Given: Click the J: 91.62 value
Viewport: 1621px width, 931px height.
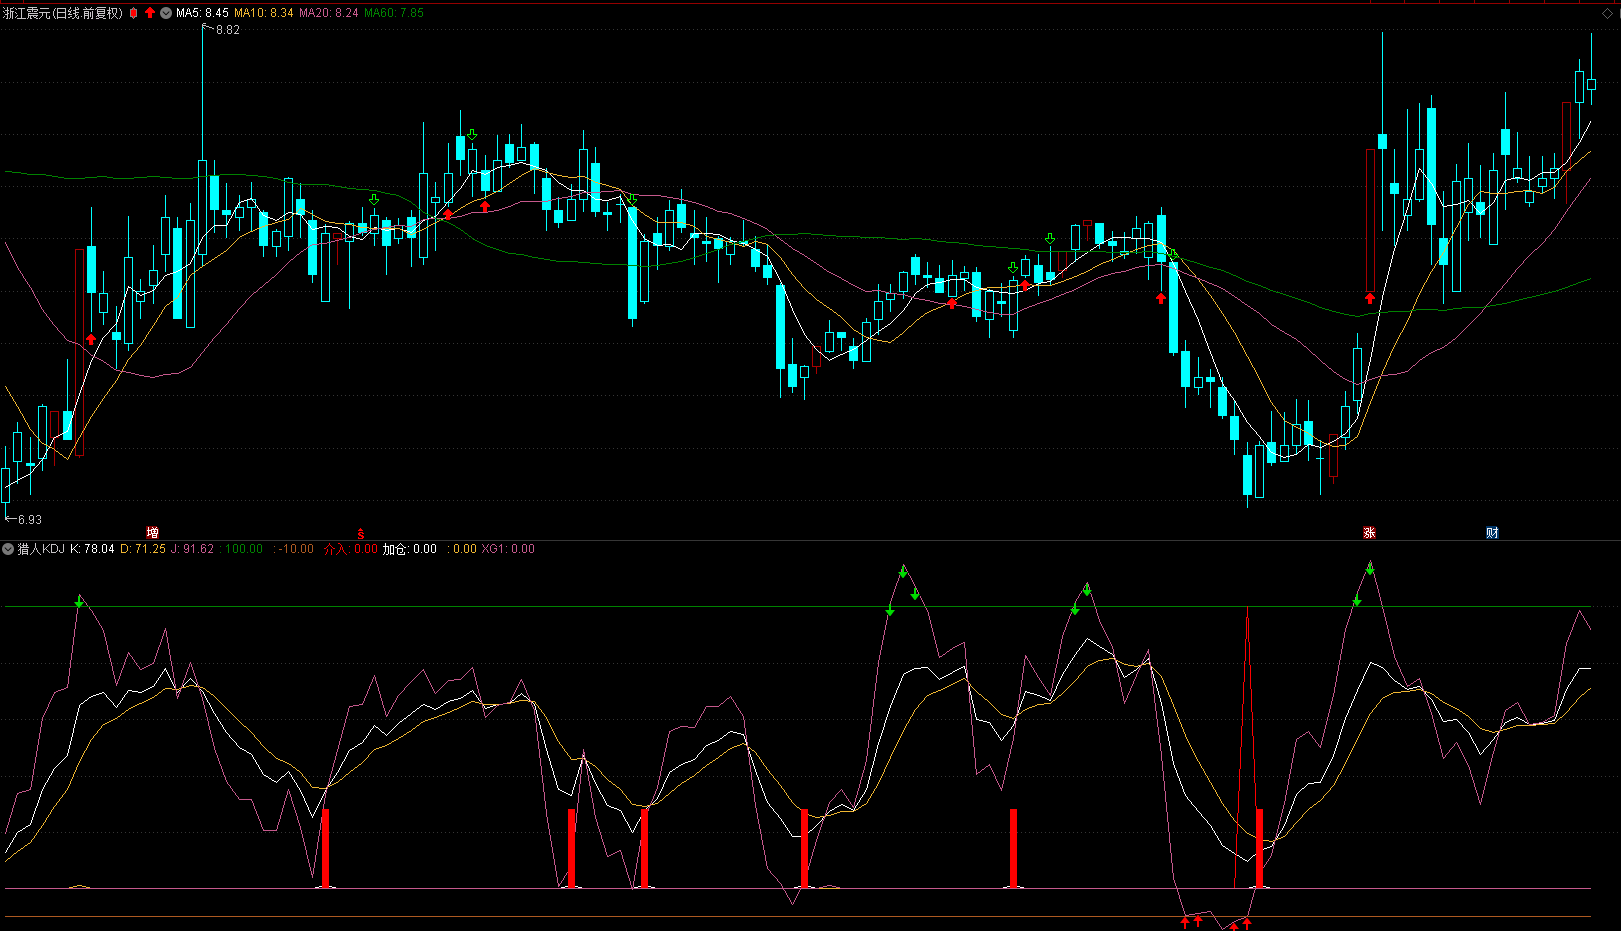Looking at the screenshot, I should (x=193, y=549).
